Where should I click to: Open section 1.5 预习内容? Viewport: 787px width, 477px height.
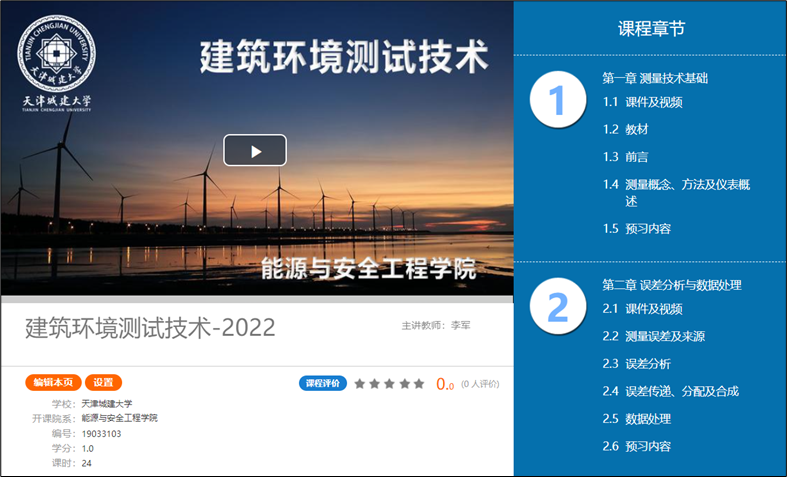point(637,229)
